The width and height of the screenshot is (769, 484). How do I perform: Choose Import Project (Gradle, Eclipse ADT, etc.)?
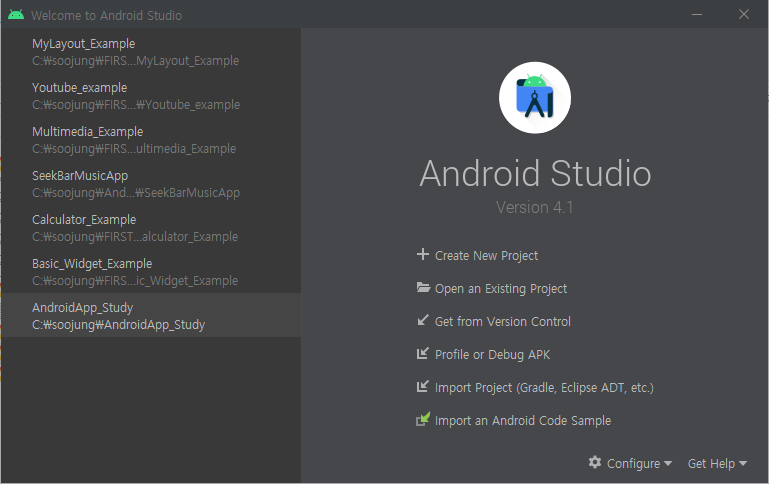point(544,387)
